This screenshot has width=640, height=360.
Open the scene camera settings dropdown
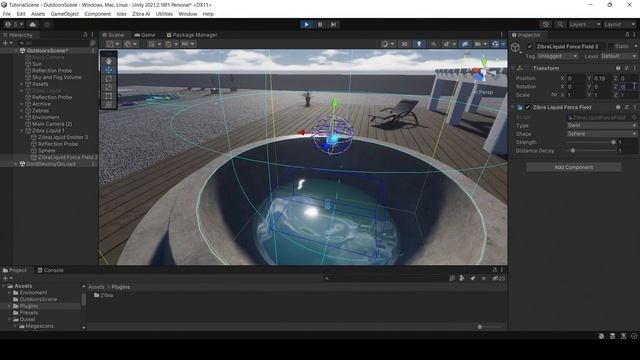click(480, 44)
